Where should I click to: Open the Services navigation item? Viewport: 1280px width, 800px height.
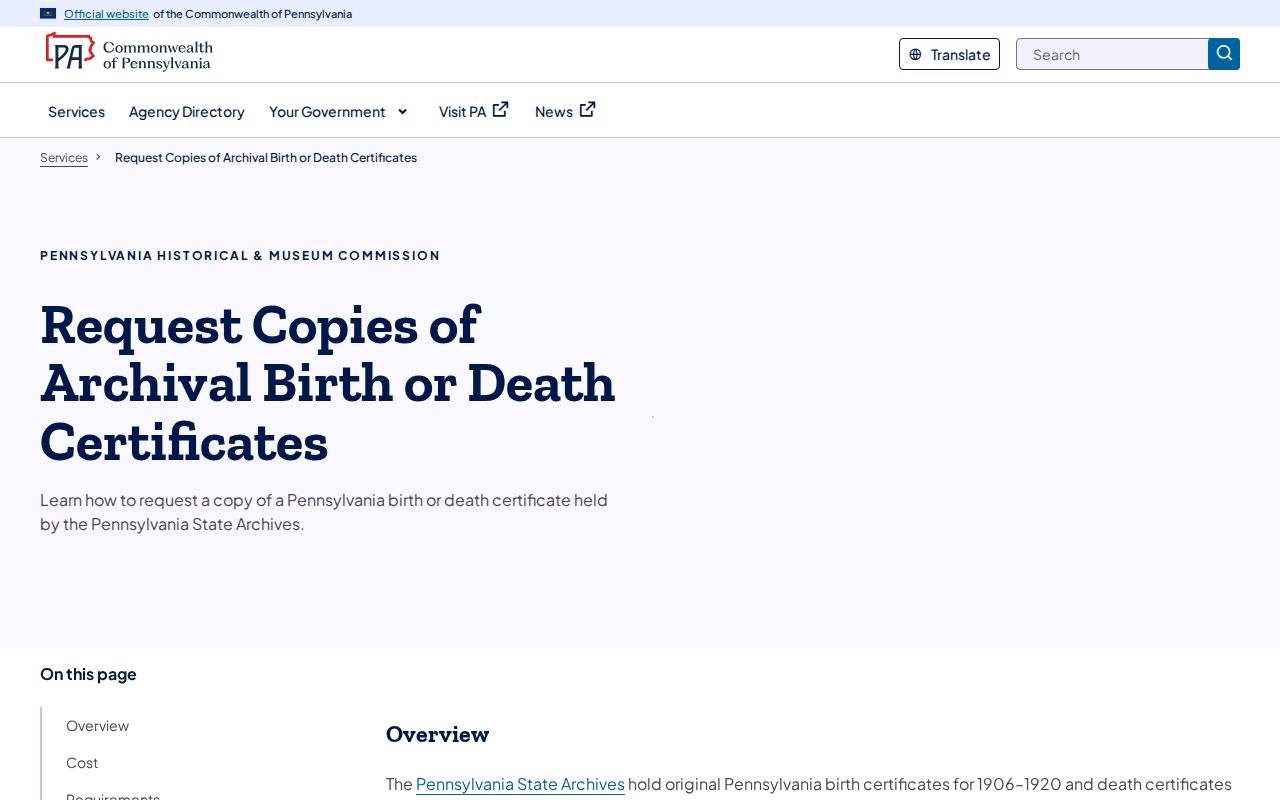point(76,111)
